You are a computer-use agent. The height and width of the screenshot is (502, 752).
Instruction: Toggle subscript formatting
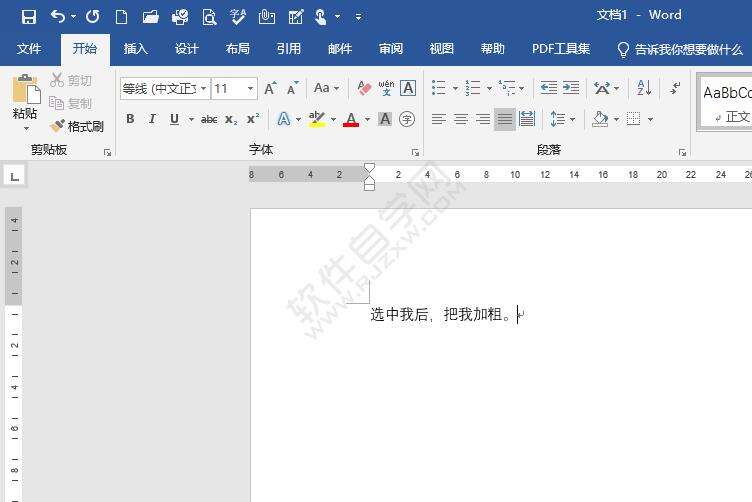[231, 119]
